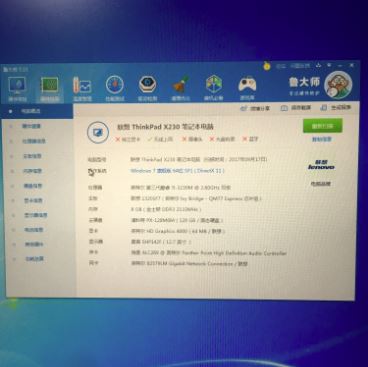Open the driver detection disk icon
Viewport: 368px width, 367px height.
point(147,88)
